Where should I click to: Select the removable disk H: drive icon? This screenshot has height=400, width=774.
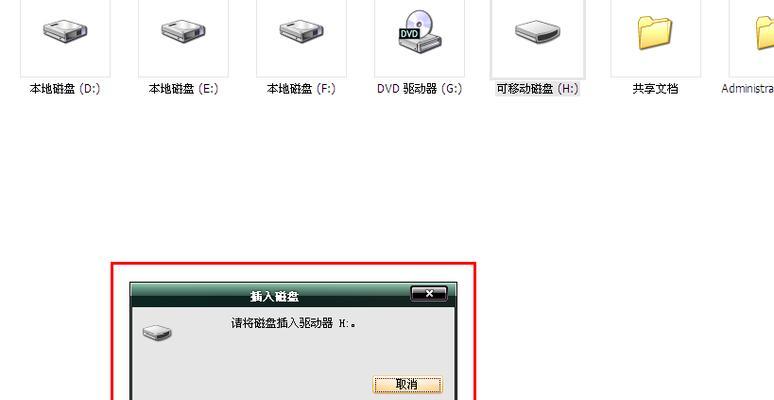click(x=538, y=32)
